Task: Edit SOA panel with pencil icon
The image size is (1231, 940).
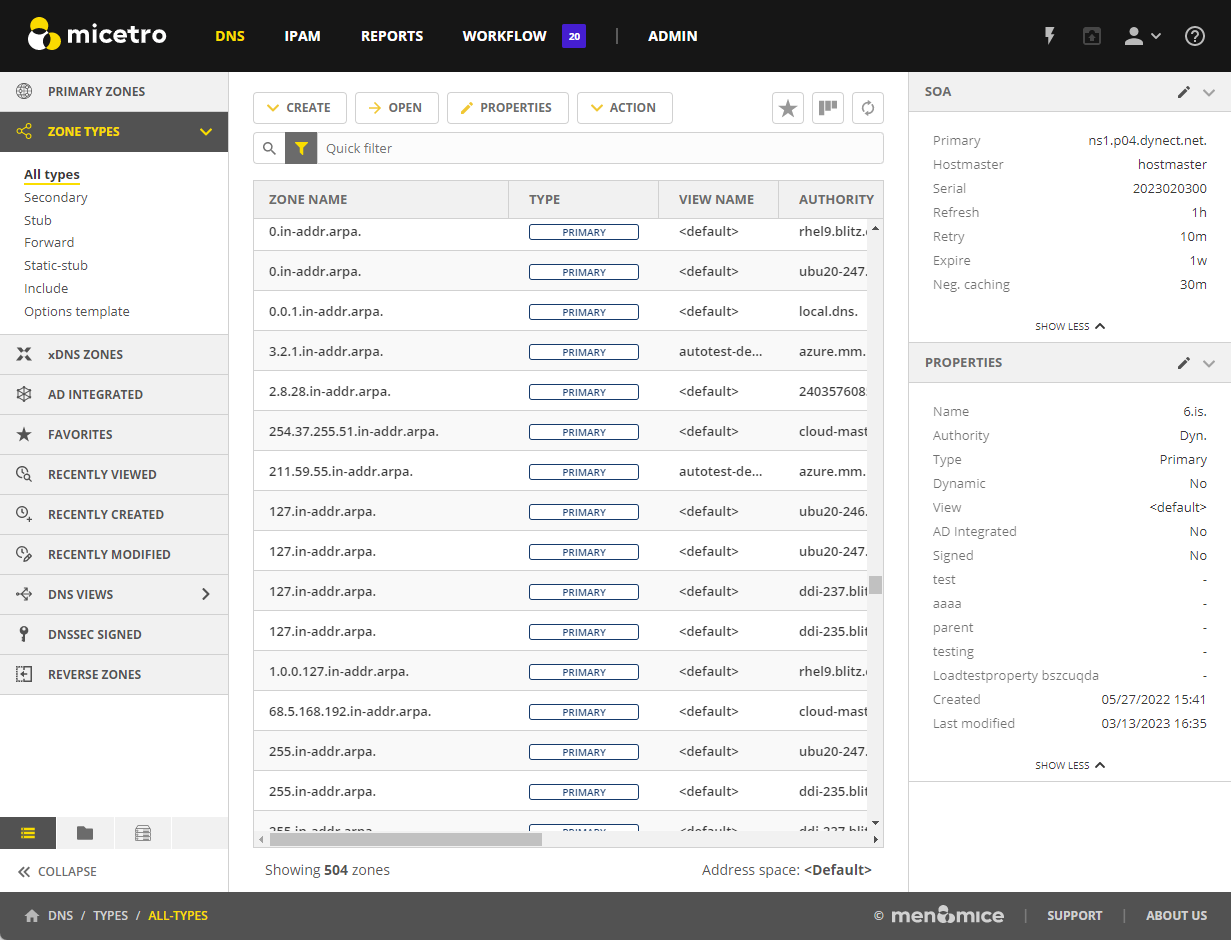Action: tap(1184, 92)
